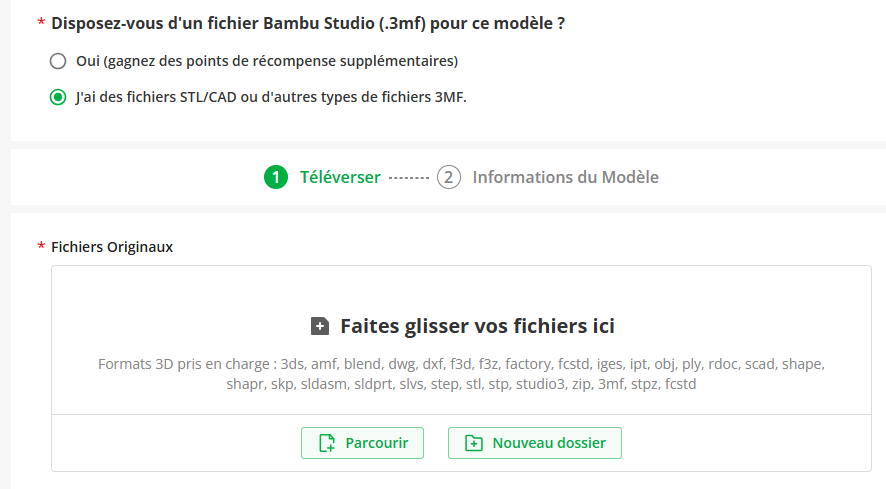Create a folder via Nouveau dossier text
Image resolution: width=886 pixels, height=489 pixels.
pos(549,443)
